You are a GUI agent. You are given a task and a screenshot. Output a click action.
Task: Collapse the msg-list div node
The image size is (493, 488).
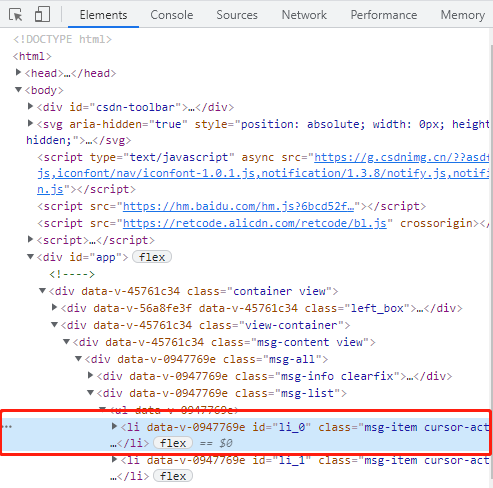pos(90,393)
